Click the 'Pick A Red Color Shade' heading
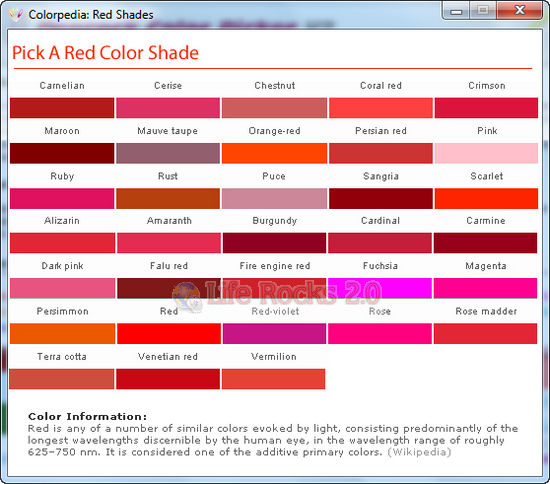Image resolution: width=550 pixels, height=484 pixels. 105,53
